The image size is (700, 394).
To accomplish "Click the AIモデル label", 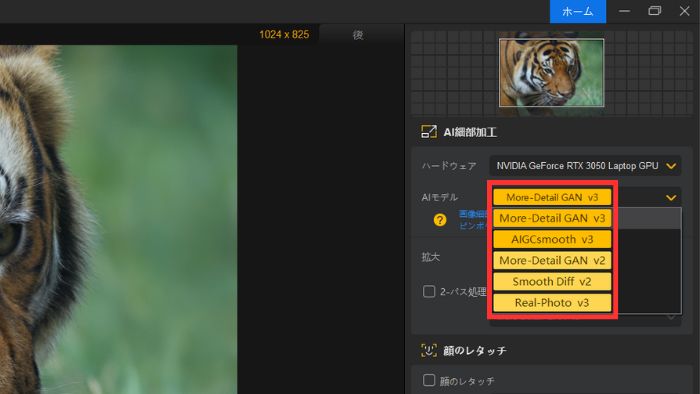I will (440, 197).
